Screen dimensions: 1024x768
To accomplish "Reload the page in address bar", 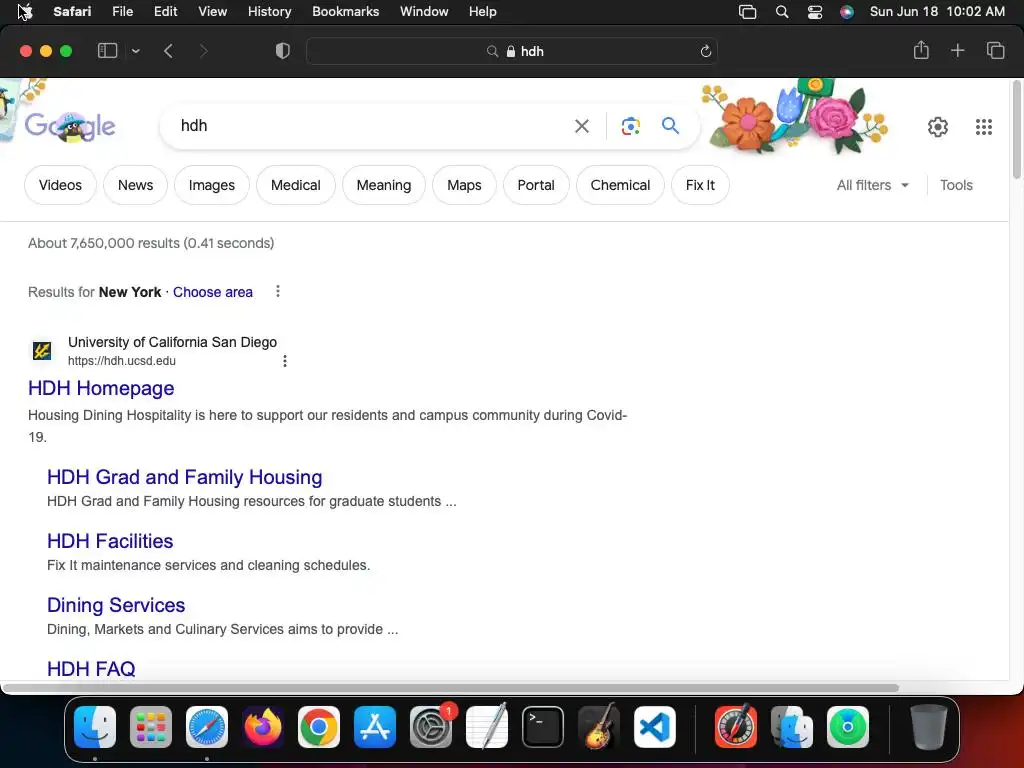I will tap(705, 51).
